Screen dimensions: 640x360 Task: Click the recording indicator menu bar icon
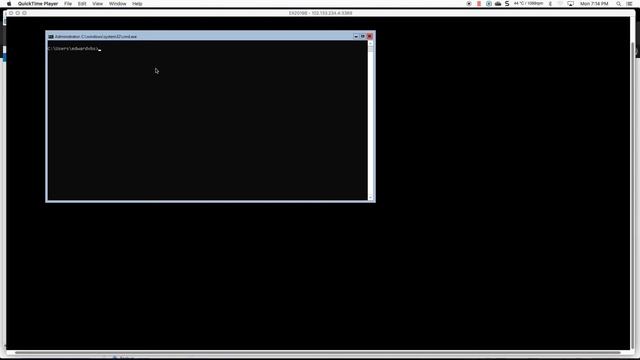(x=469, y=4)
